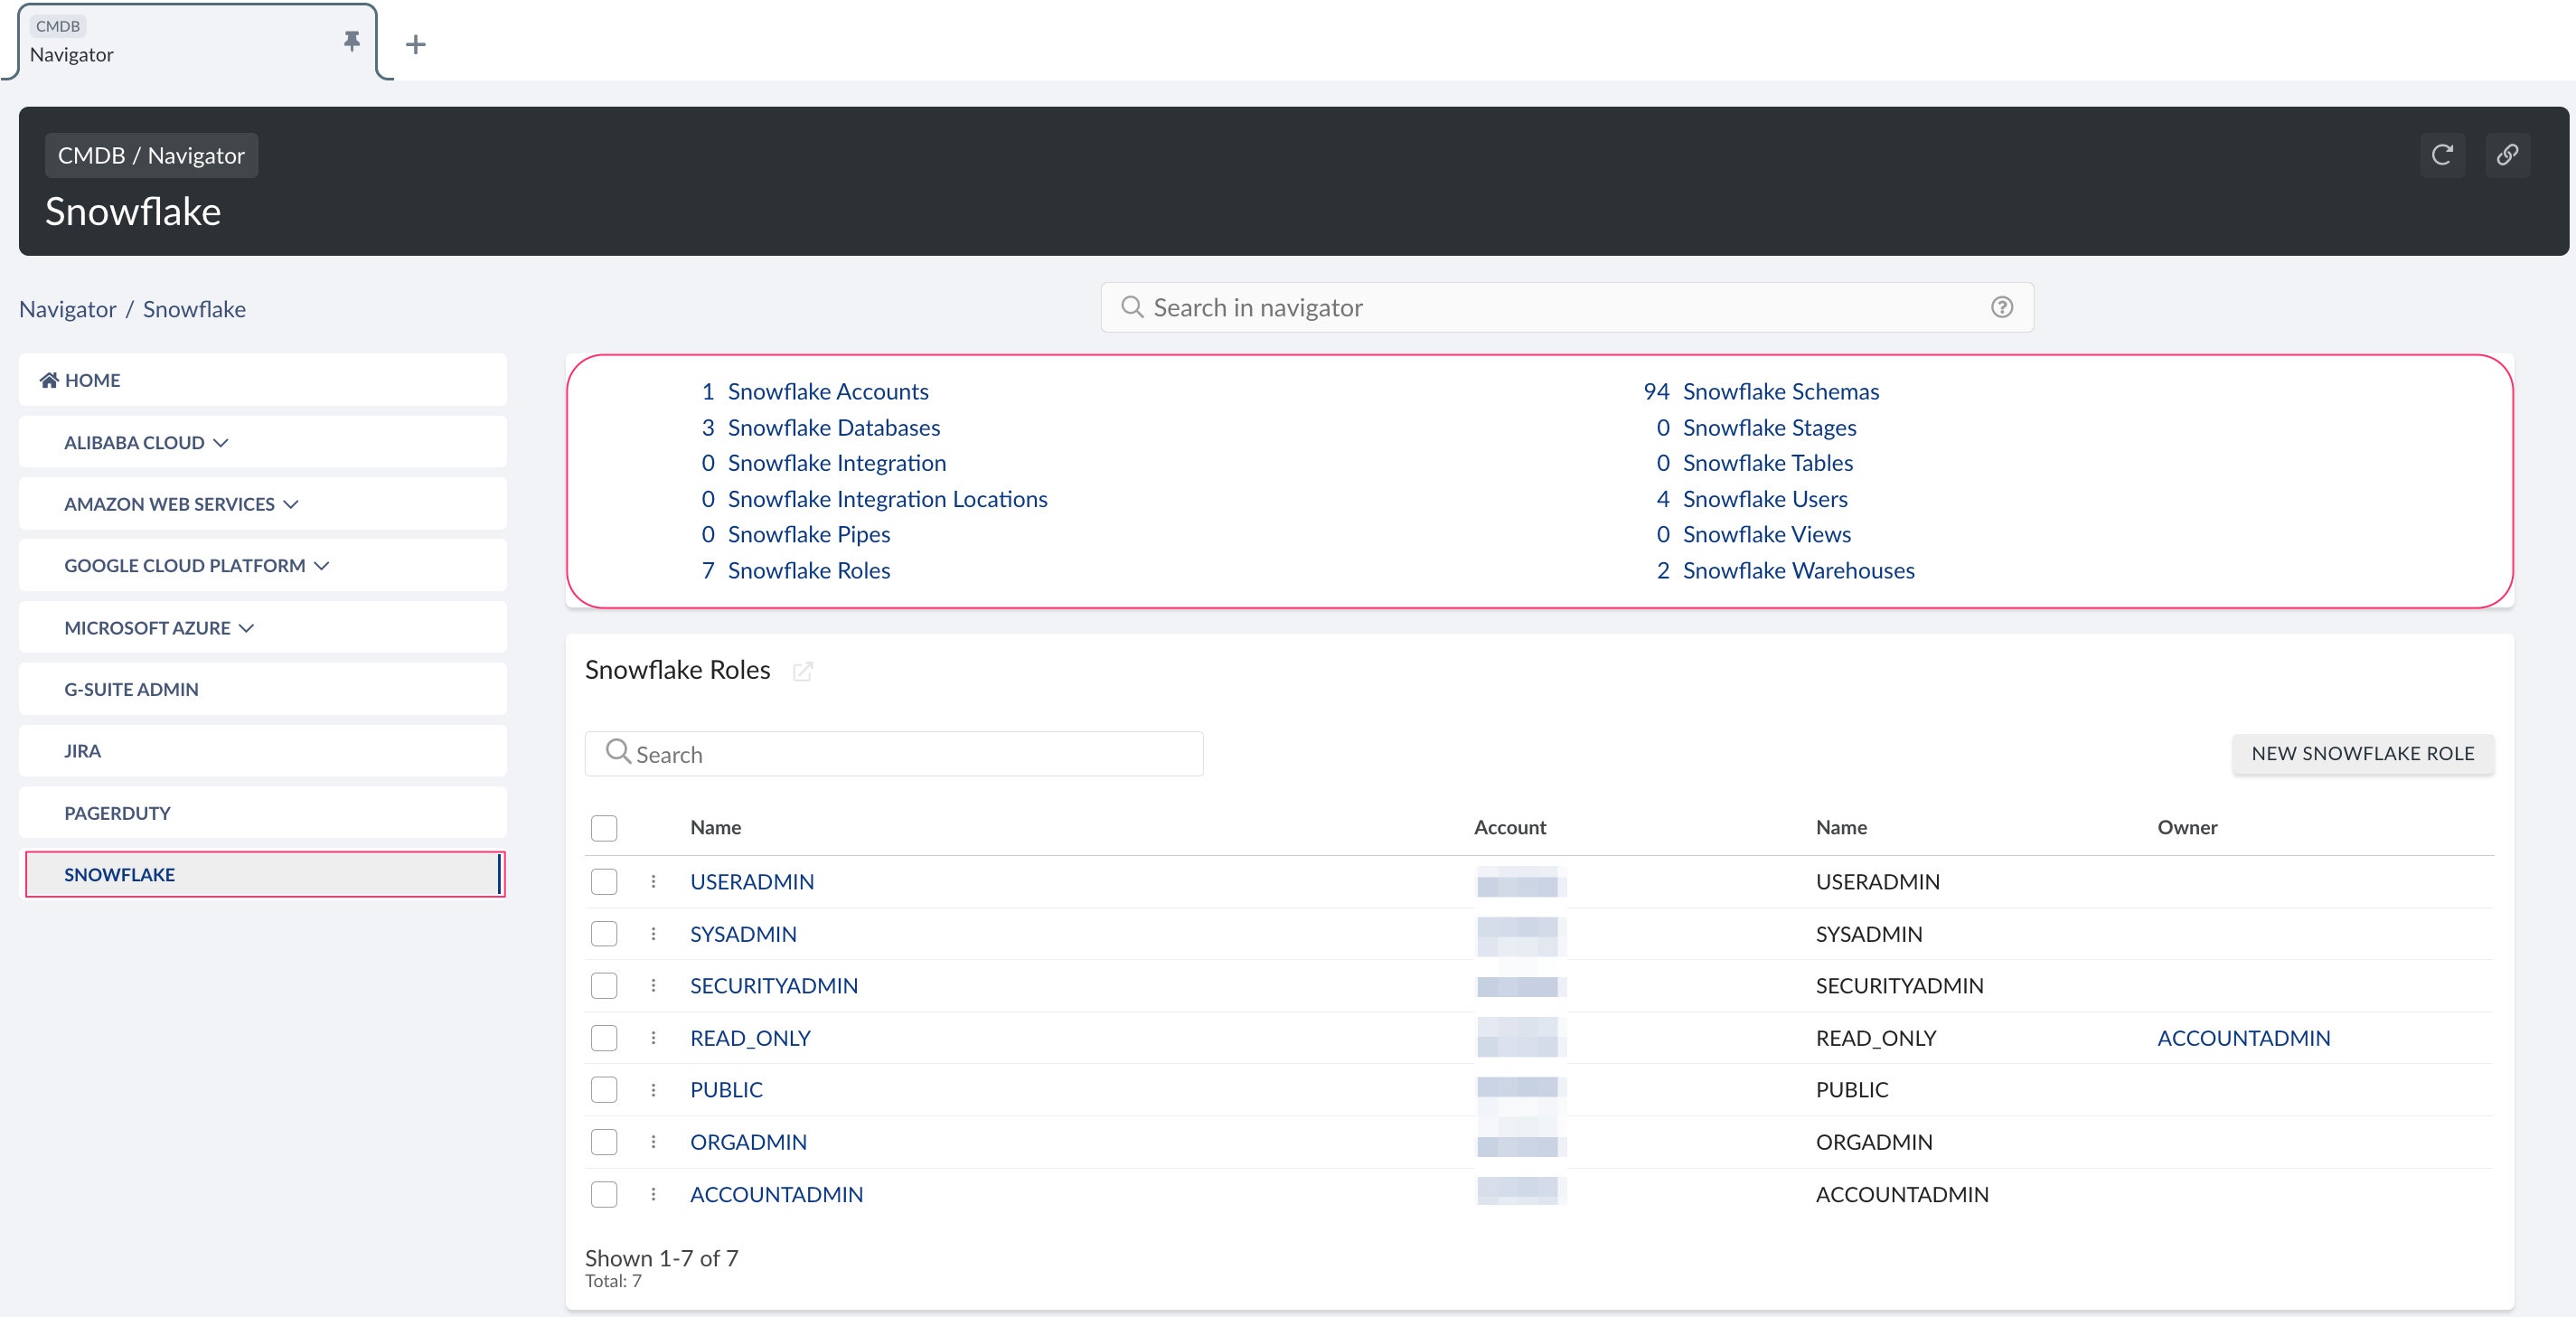Open the Snowflake Pipes link
This screenshot has width=2576, height=1317.
[808, 535]
